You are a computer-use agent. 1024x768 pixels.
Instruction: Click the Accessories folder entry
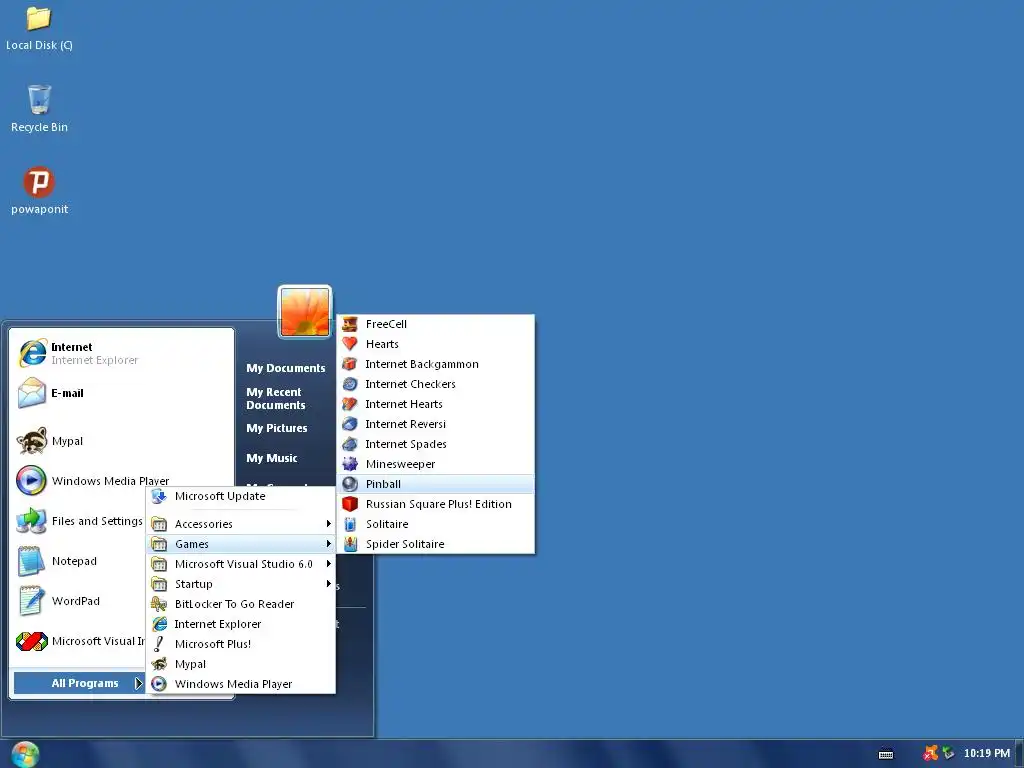(241, 524)
